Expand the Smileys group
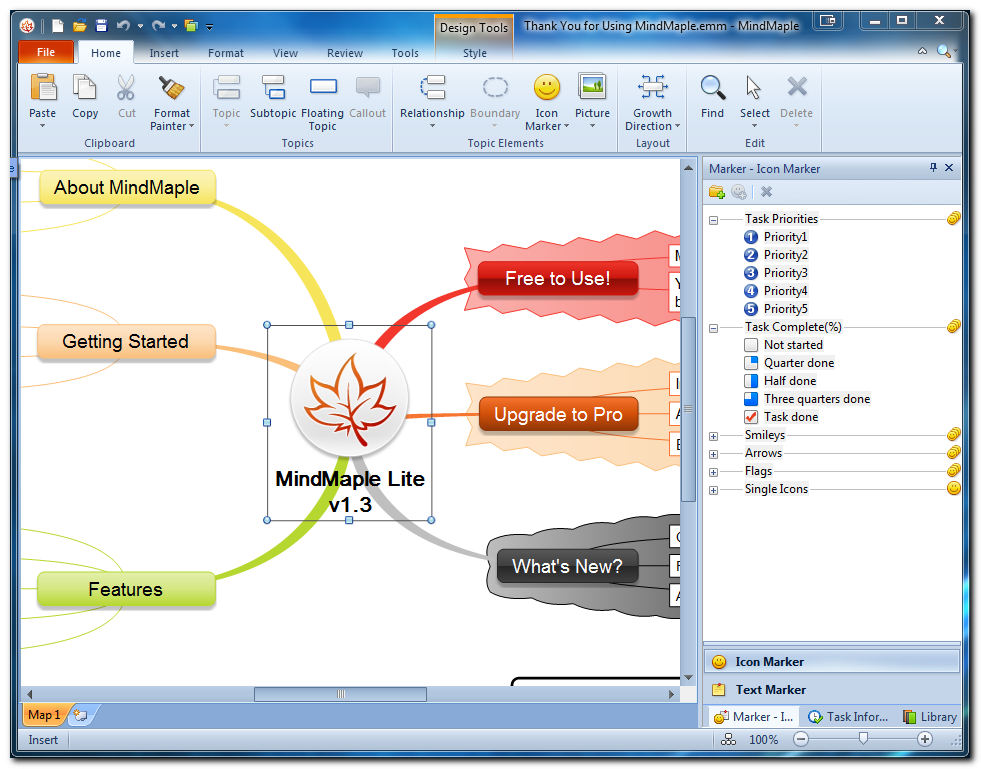Viewport: 981px width, 769px height. pyautogui.click(x=713, y=436)
